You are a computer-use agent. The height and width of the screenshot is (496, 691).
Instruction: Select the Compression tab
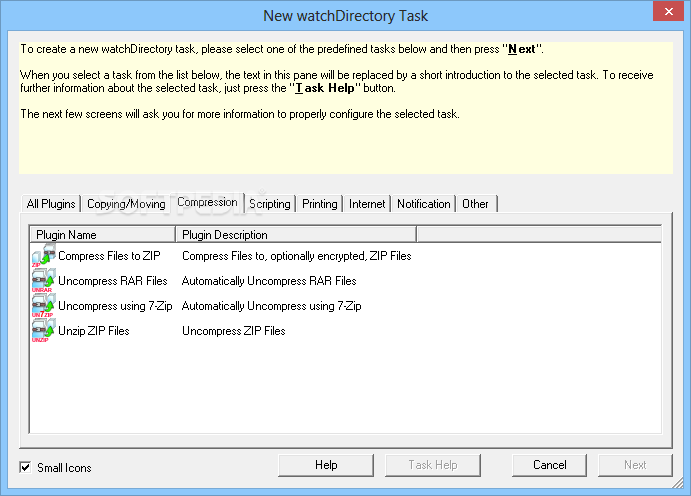tap(207, 202)
